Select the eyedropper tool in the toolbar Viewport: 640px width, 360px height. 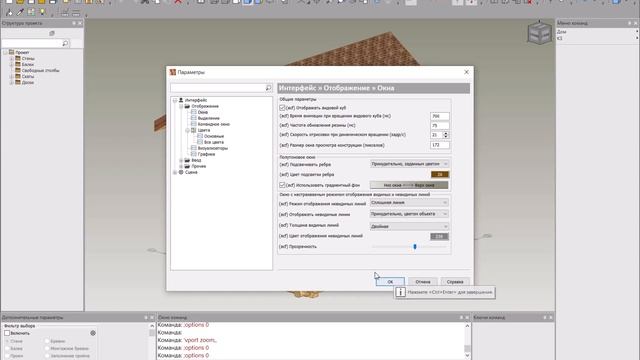tap(20, 12)
